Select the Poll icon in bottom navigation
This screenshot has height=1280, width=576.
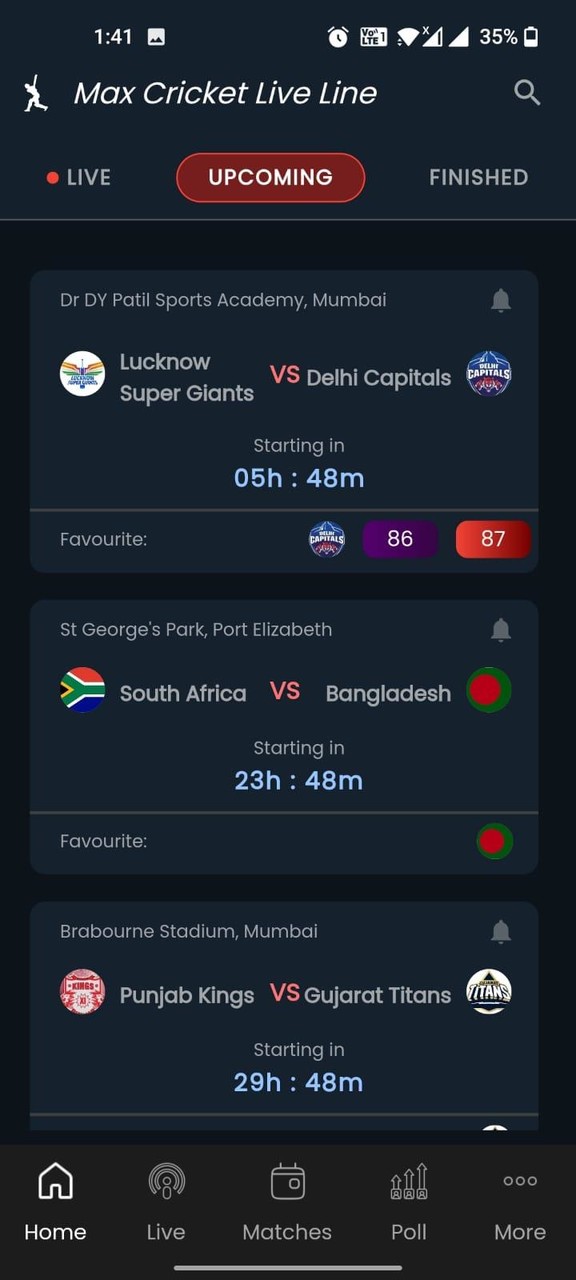pos(408,1183)
